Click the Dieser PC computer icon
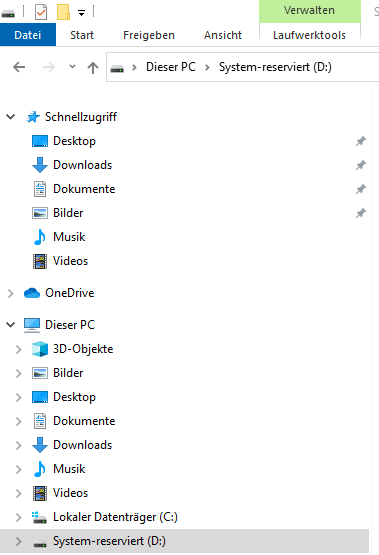This screenshot has width=379, height=555. coord(32,325)
